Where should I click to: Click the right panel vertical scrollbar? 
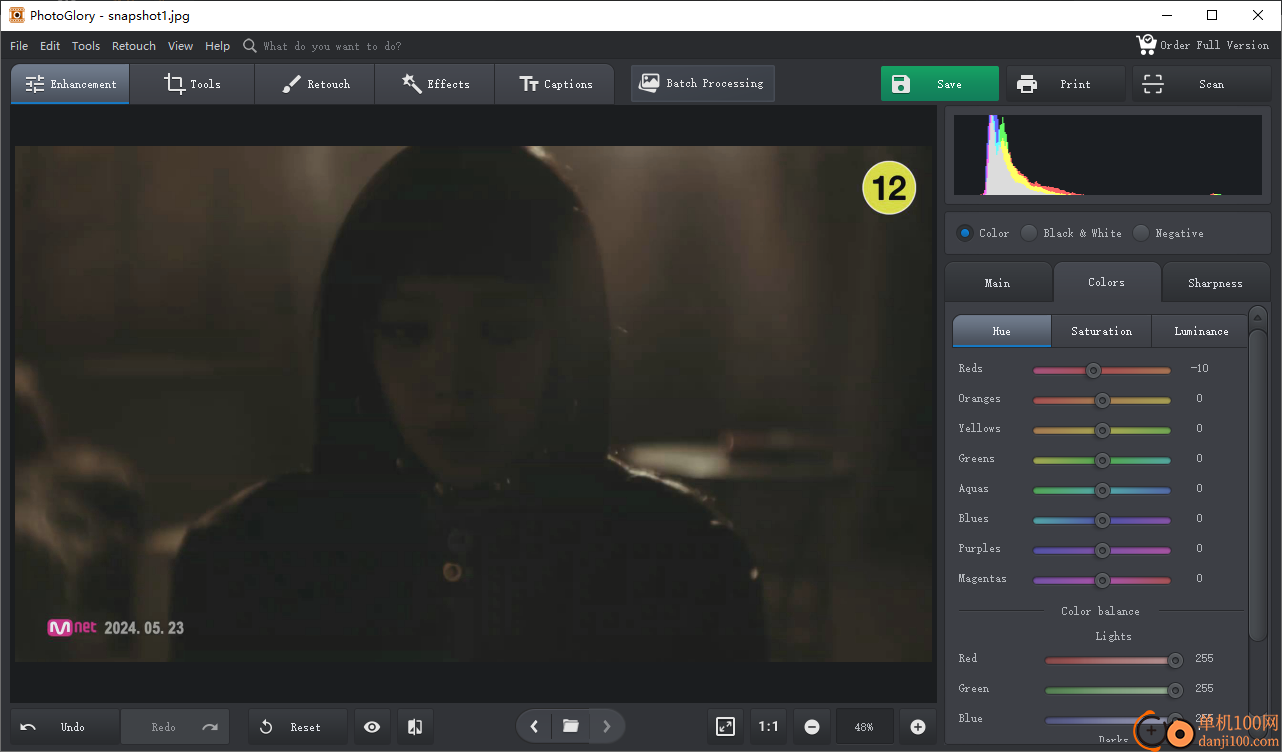tap(1258, 485)
